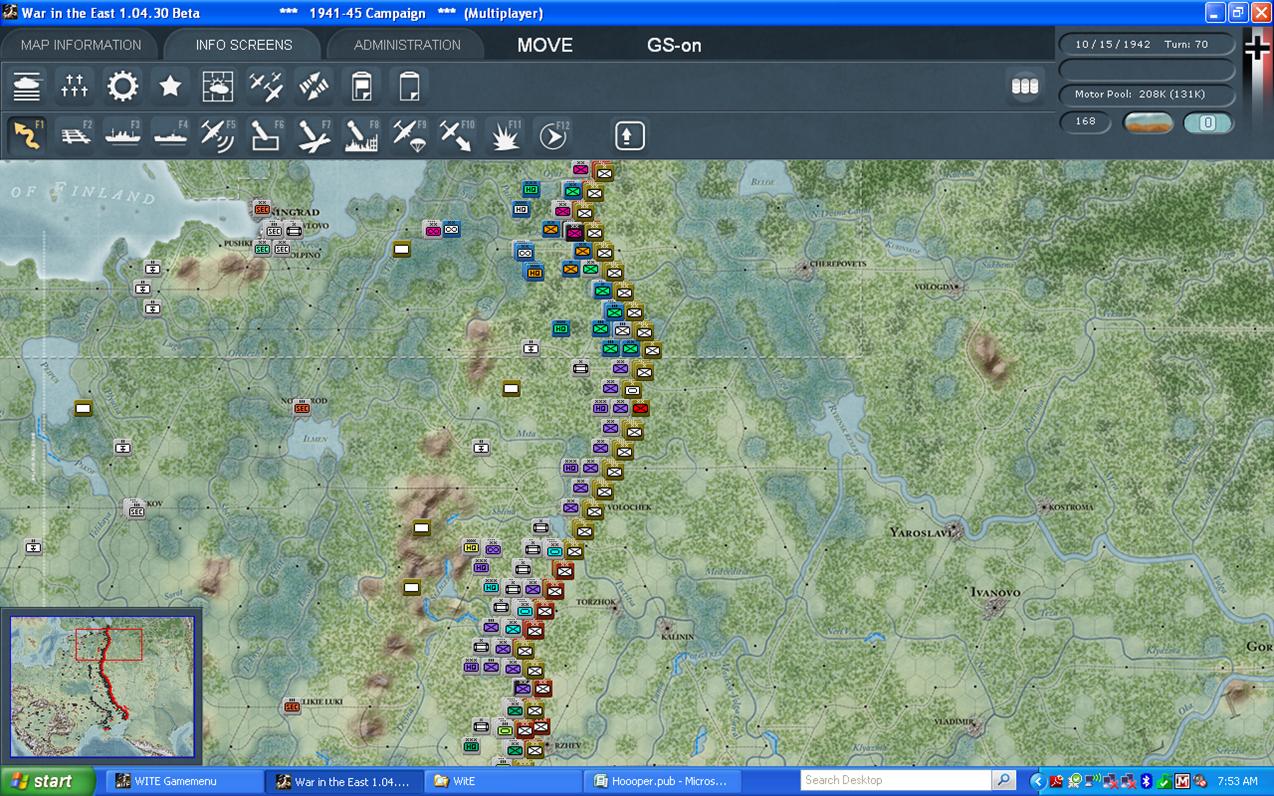Select Bomb city mode (F8) icon
Viewport: 1274px width, 796px height.
pos(362,135)
